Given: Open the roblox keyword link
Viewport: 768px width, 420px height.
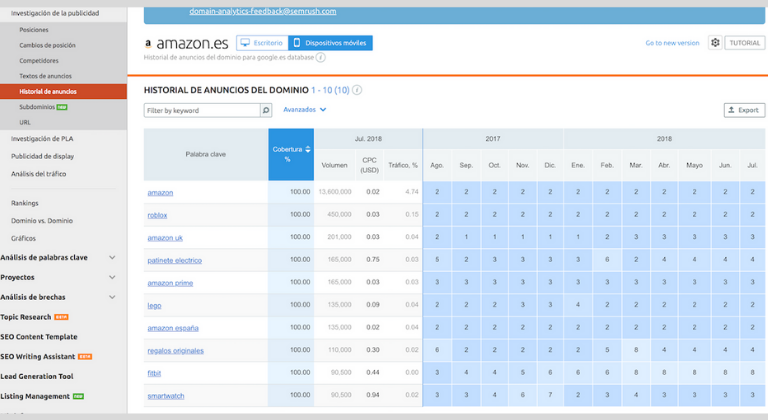Looking at the screenshot, I should (x=157, y=215).
